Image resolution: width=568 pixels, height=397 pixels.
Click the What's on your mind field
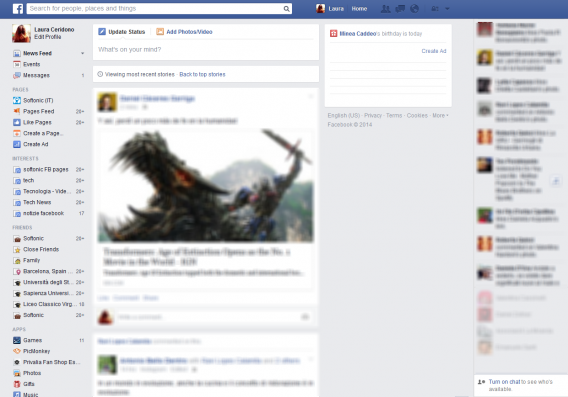click(206, 50)
